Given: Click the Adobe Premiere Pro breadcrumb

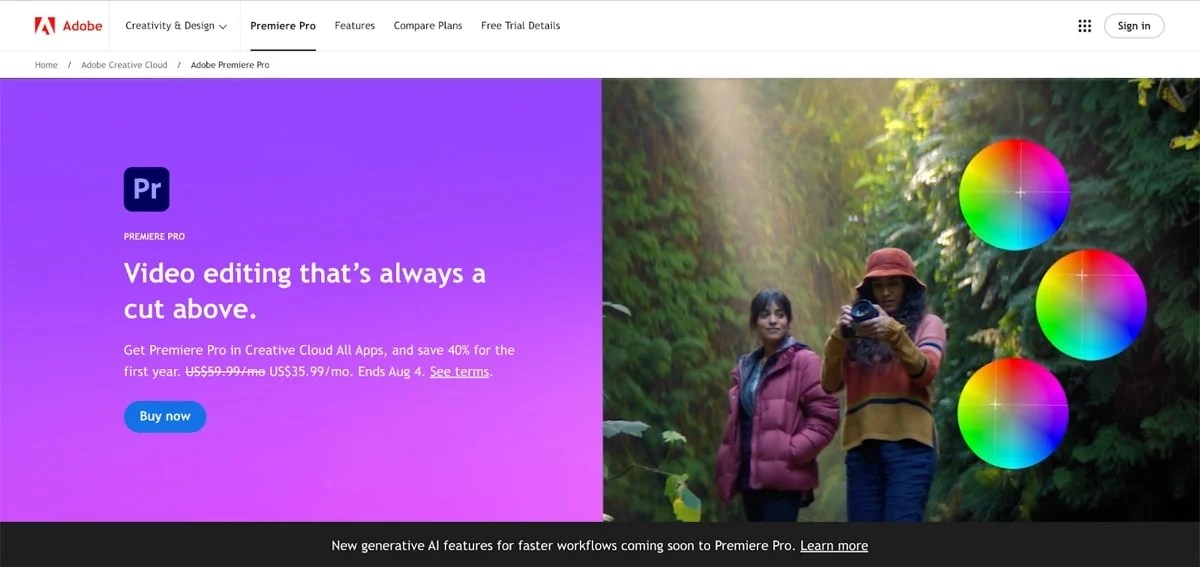Looking at the screenshot, I should (230, 65).
